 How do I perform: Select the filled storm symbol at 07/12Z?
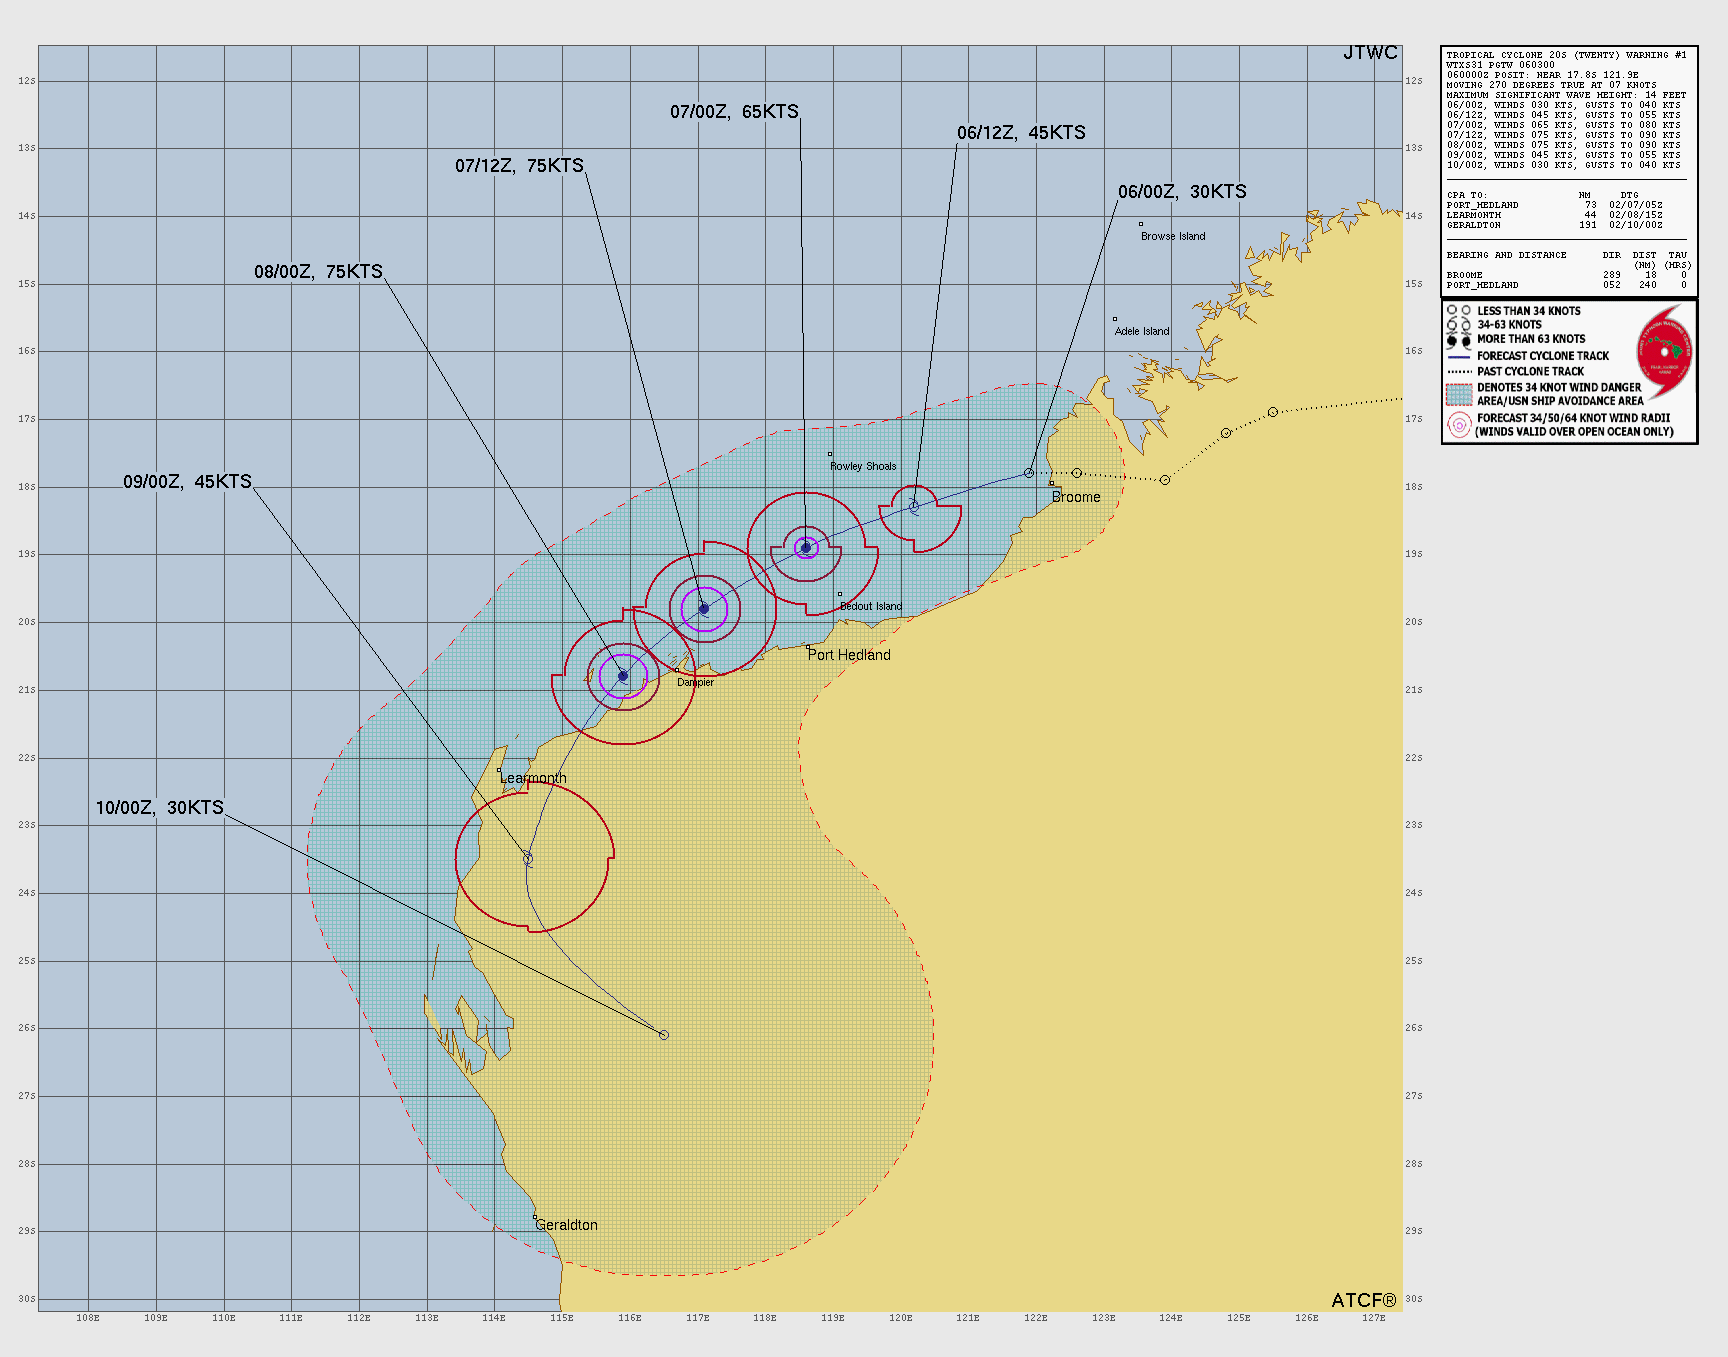[704, 607]
